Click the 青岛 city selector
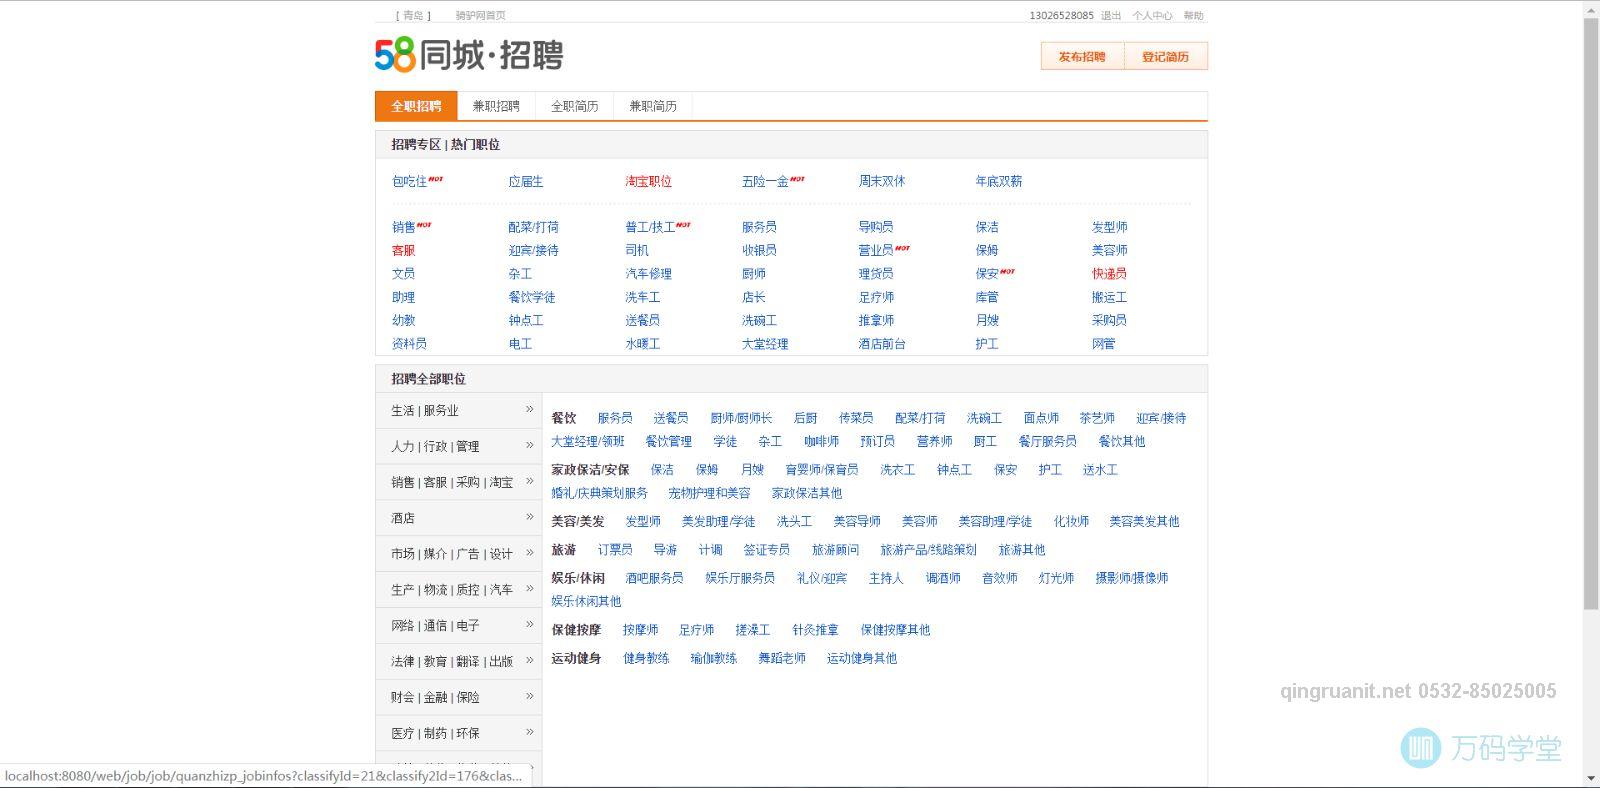Screen dimensions: 1600x788 point(413,16)
